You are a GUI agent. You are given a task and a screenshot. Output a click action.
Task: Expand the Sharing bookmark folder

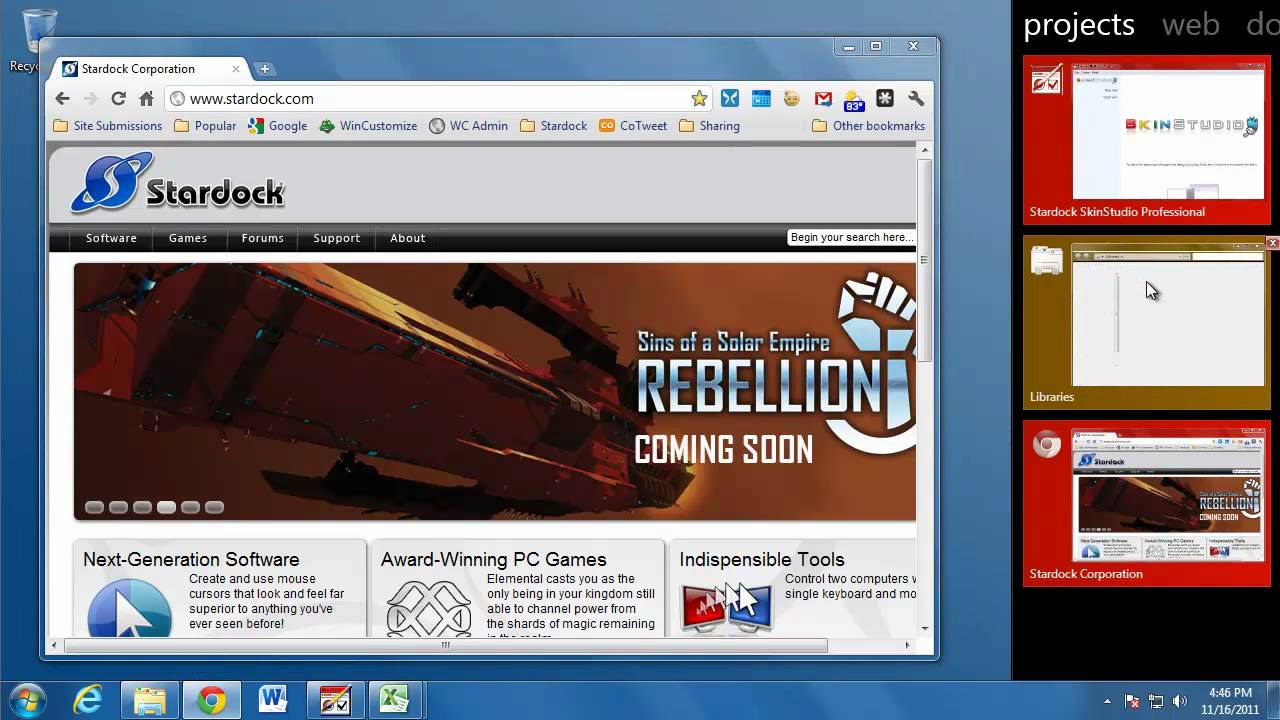tap(709, 126)
